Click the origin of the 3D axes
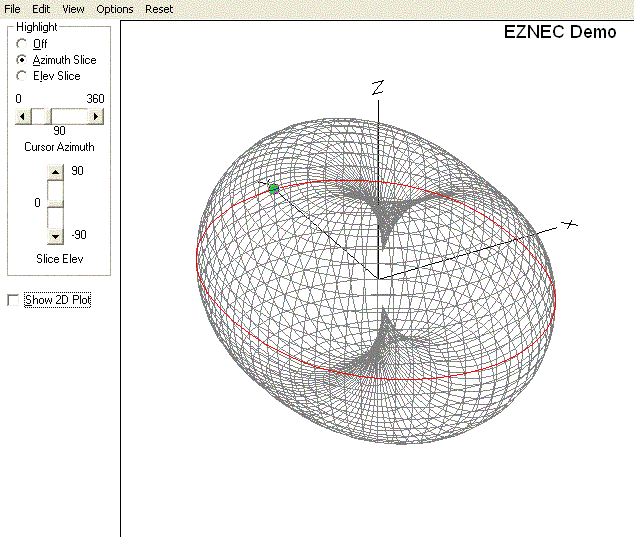 (377, 279)
